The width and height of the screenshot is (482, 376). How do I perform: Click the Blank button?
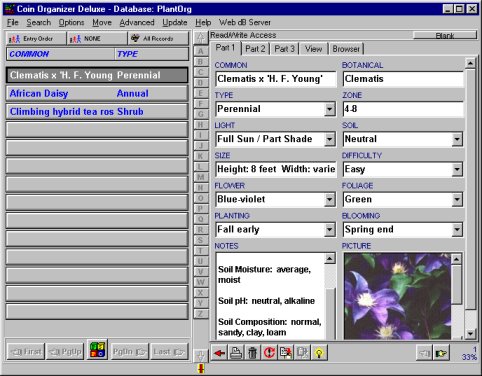click(445, 35)
